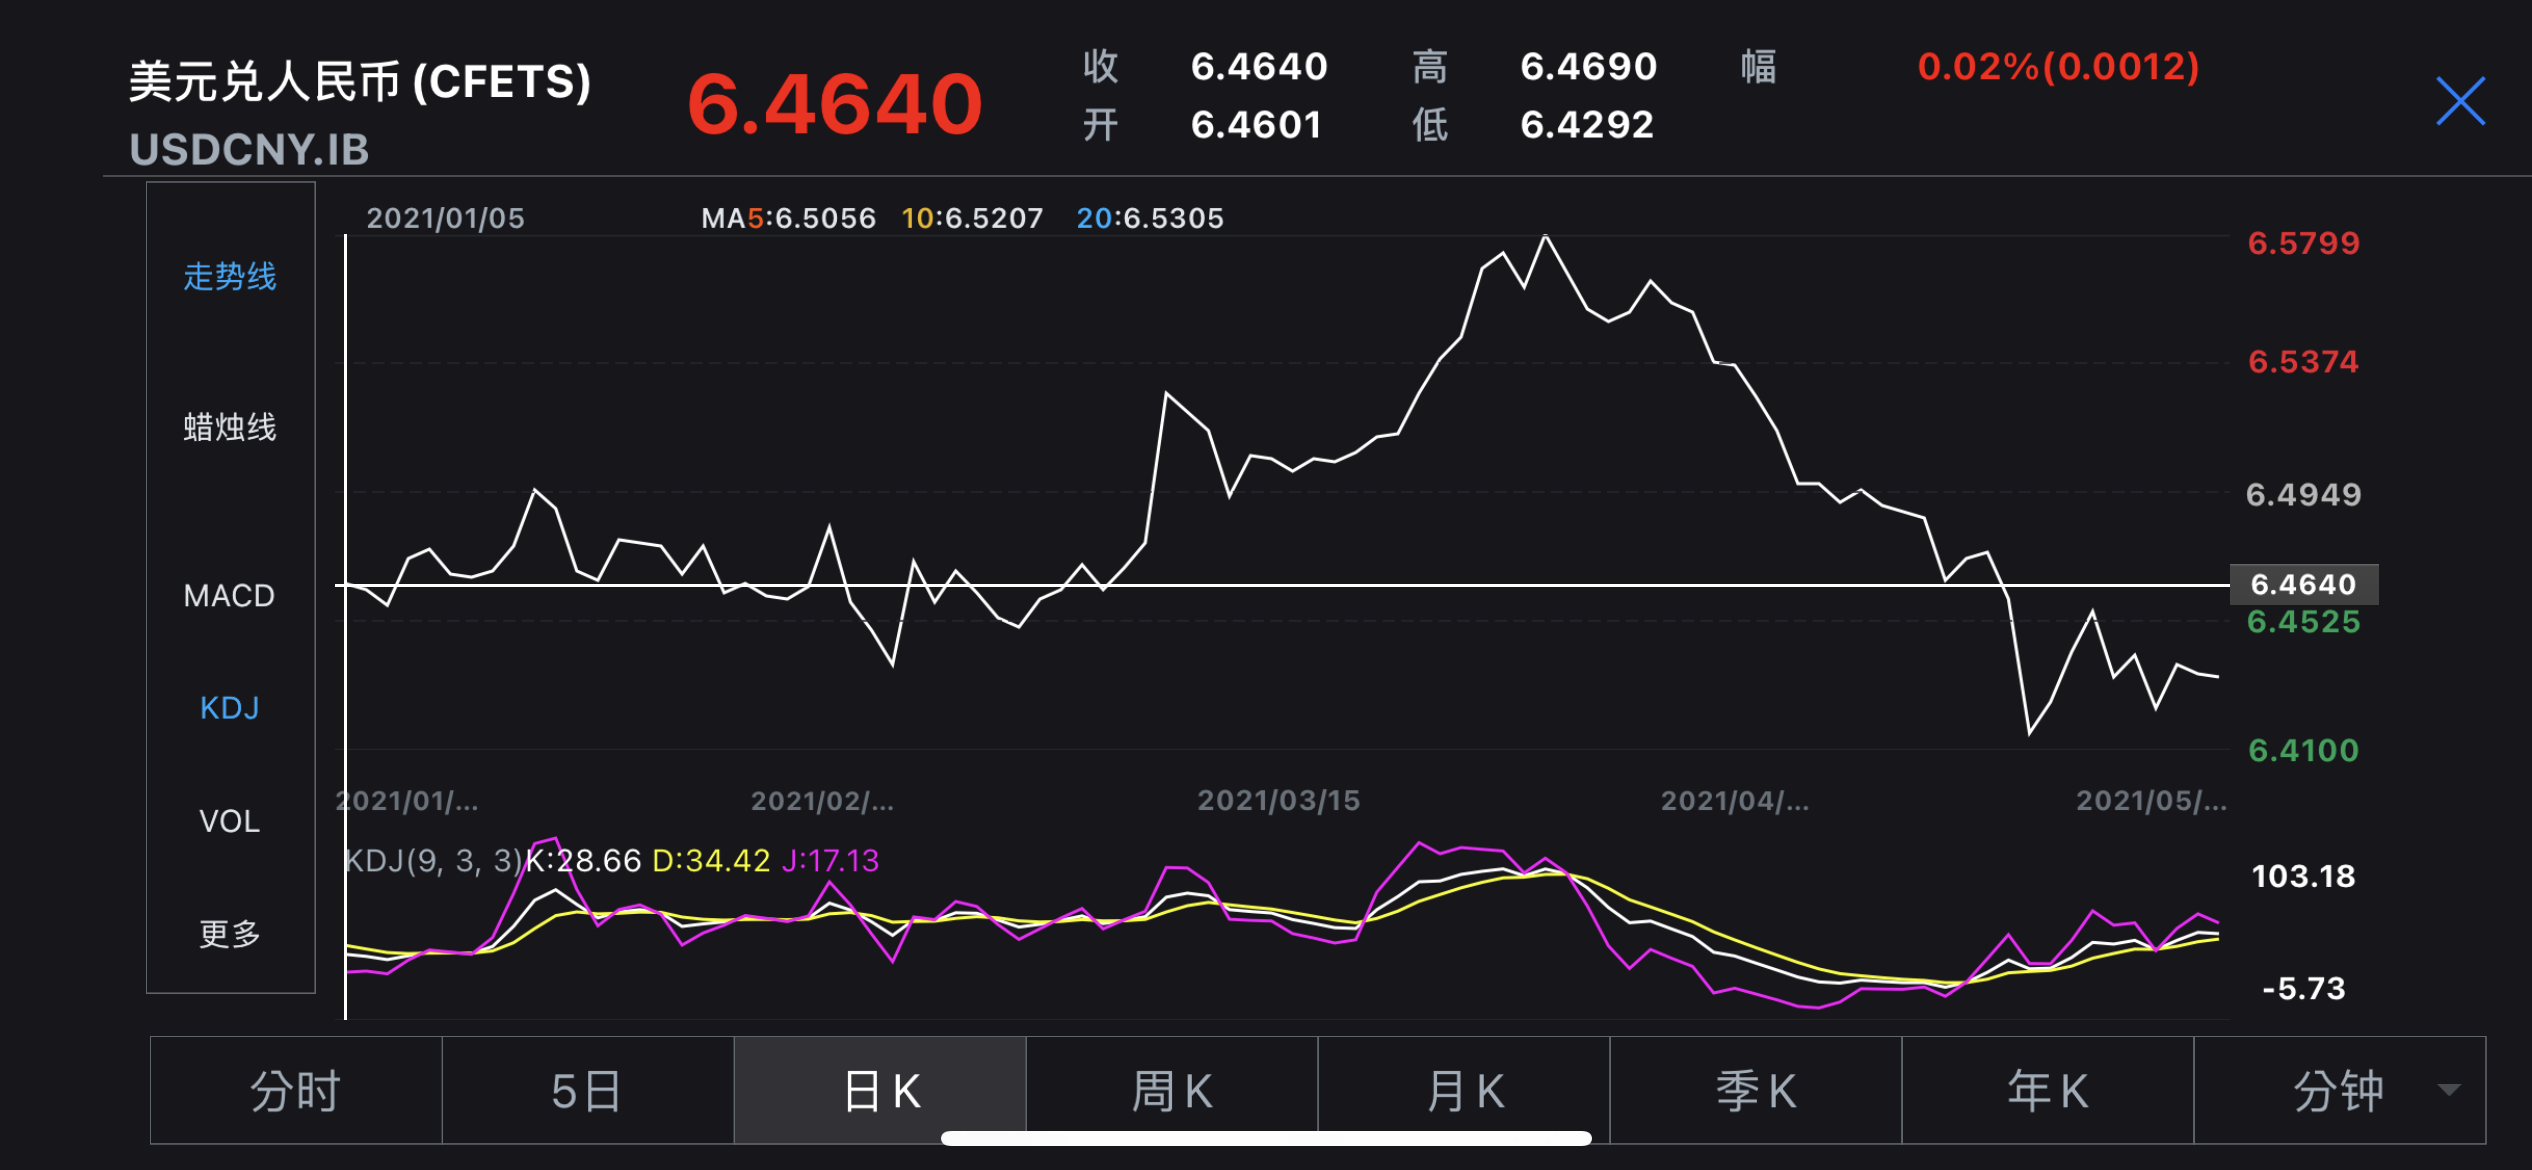Click the 6.5374 price axis label
This screenshot has height=1170, width=2532.
point(2304,361)
